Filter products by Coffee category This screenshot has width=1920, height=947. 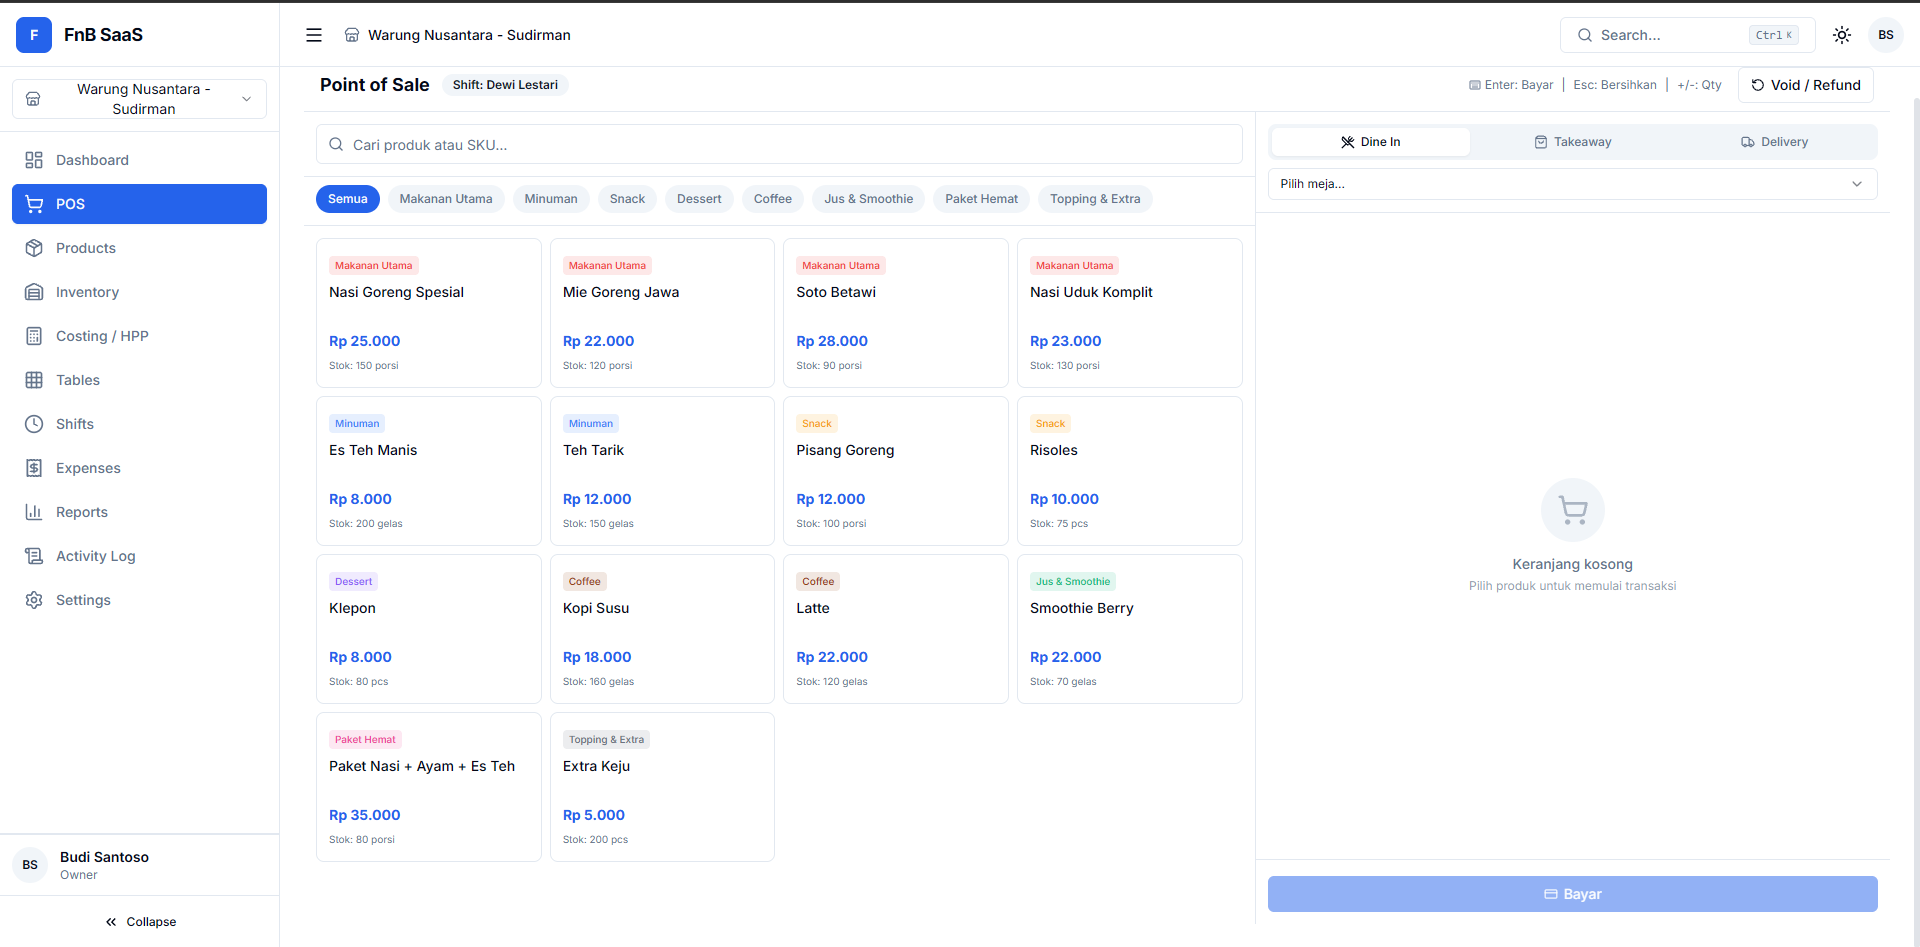pyautogui.click(x=772, y=199)
